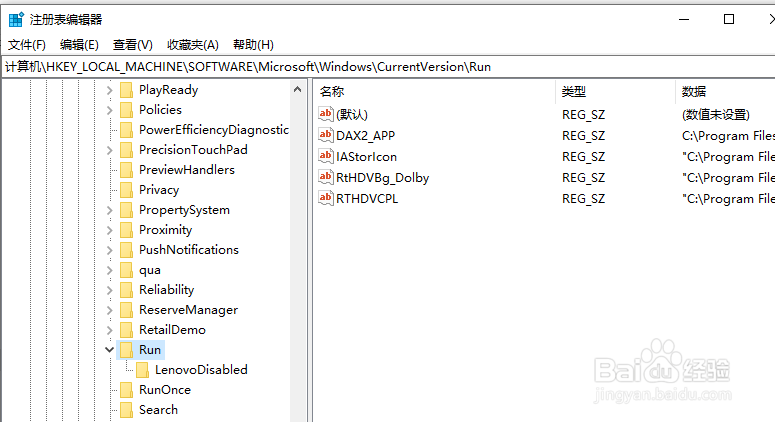Click the Reliability folder icon
The height and width of the screenshot is (422, 775).
click(127, 290)
